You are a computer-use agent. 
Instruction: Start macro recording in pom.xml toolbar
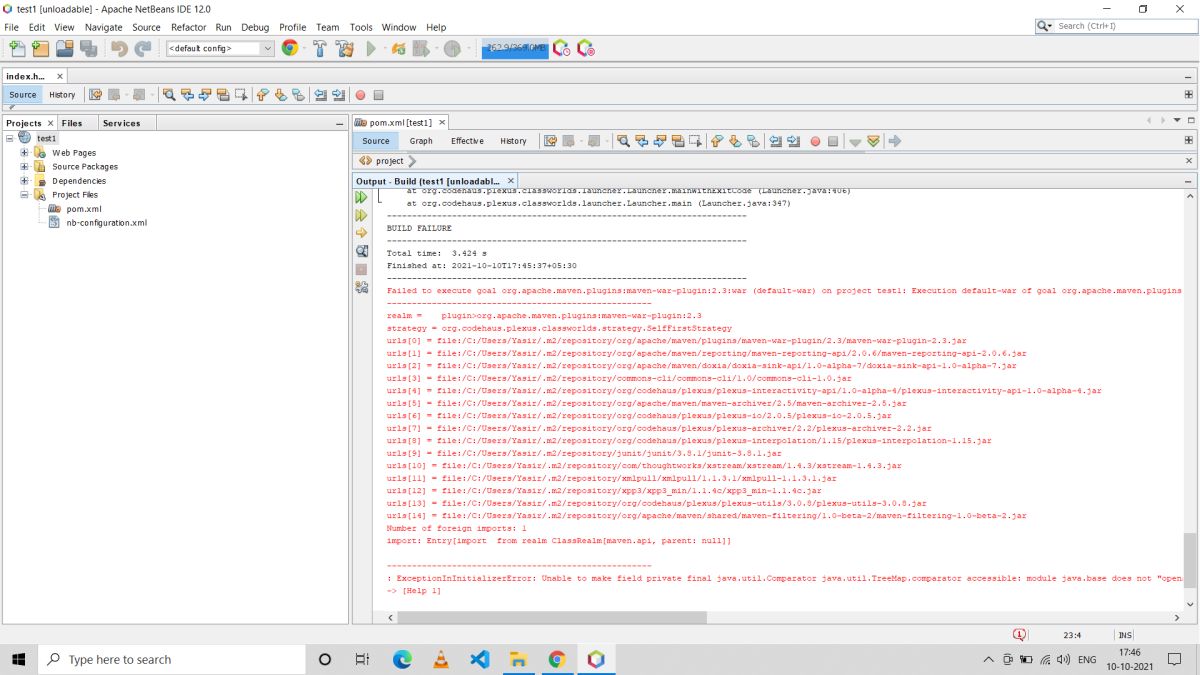pos(815,141)
